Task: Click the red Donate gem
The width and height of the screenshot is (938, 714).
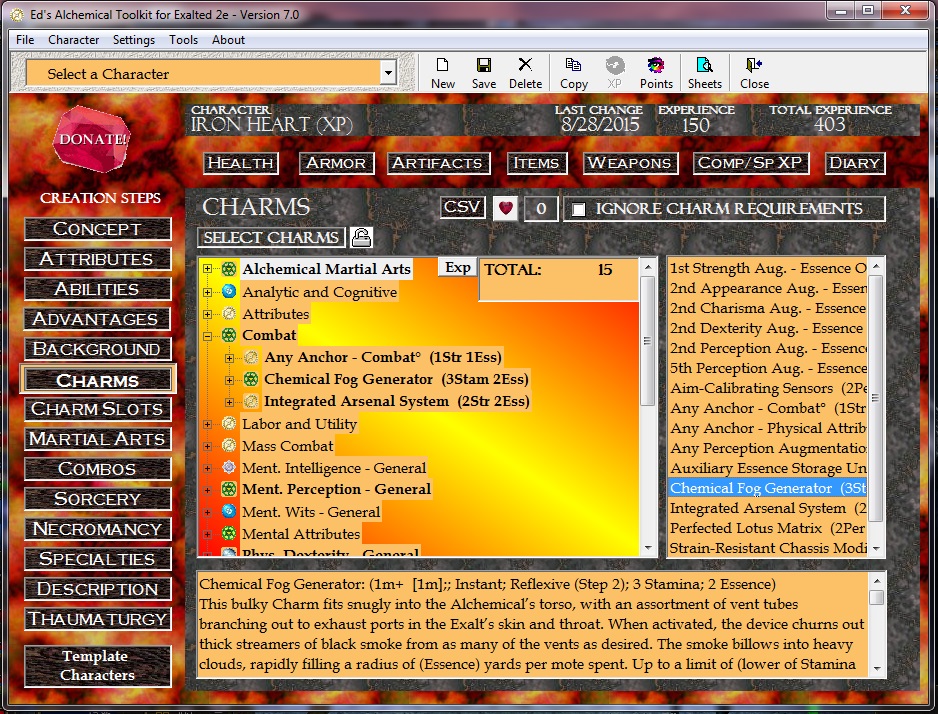Action: 92,139
